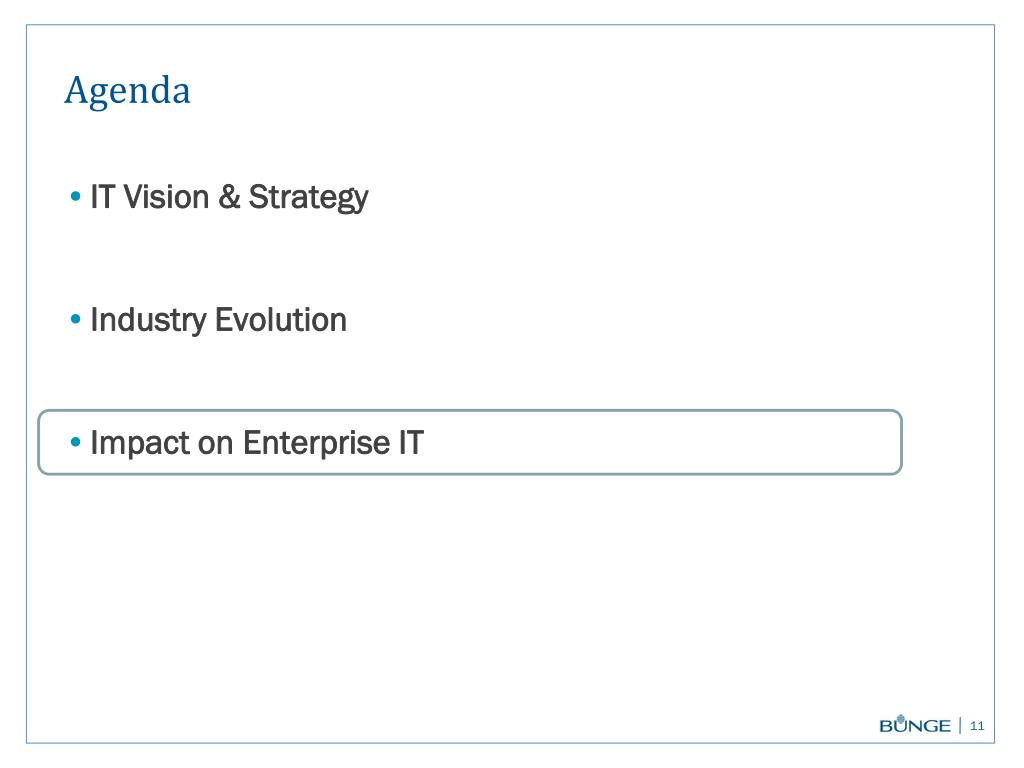Select the Industry Evolution agenda item

218,320
